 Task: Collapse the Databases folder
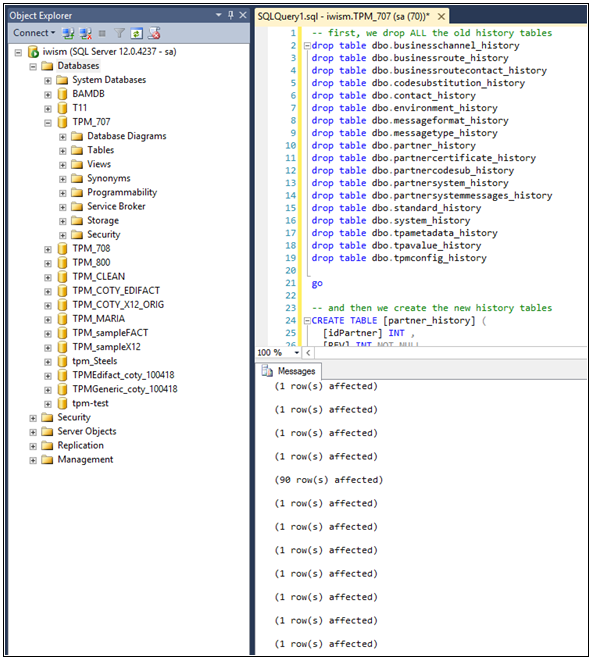tap(33, 67)
